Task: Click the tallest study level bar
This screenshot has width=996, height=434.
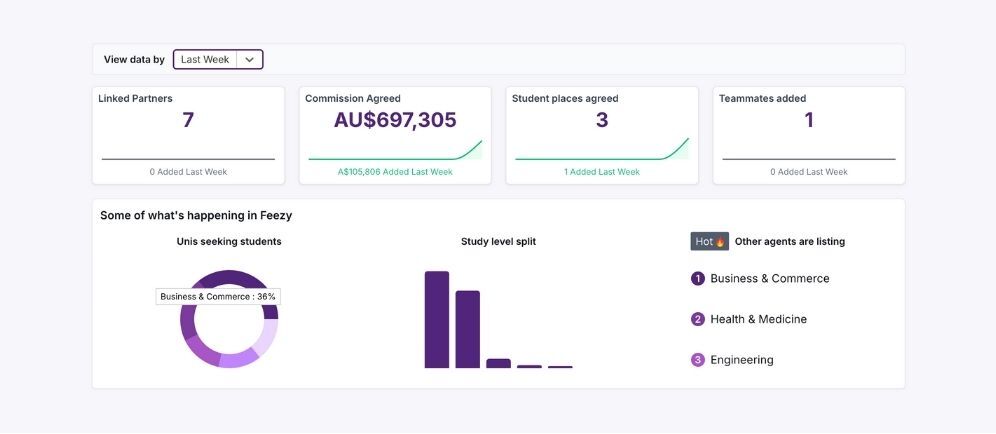Action: pyautogui.click(x=437, y=320)
